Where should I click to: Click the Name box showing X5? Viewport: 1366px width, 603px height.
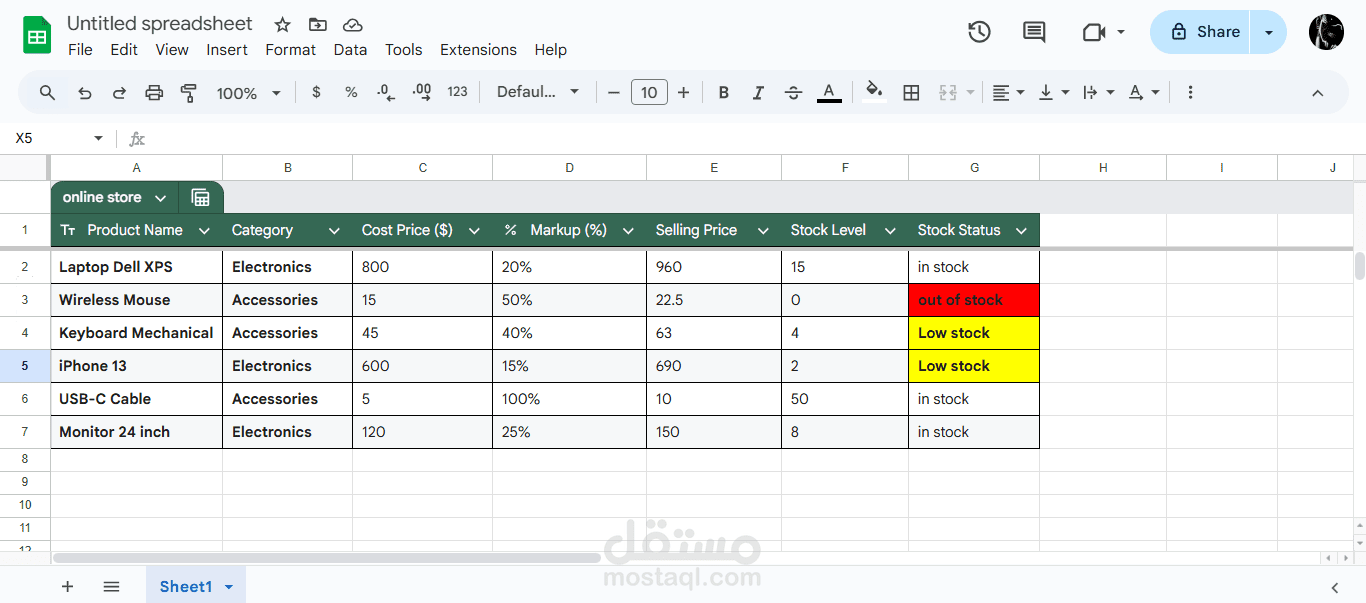click(50, 138)
